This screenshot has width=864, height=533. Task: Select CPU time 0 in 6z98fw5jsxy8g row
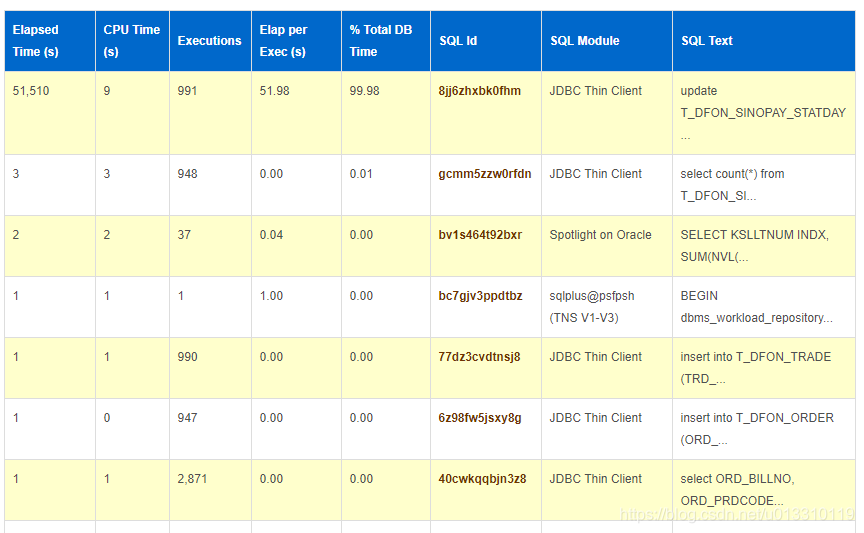click(x=132, y=429)
